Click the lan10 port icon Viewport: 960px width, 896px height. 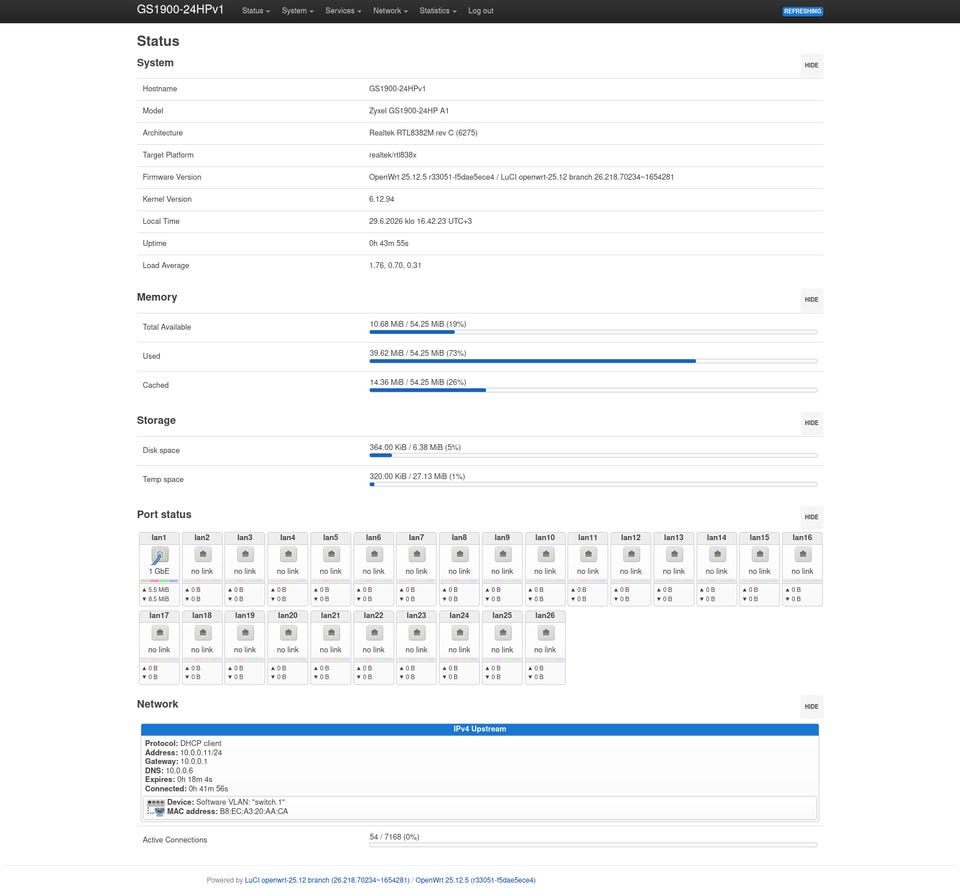(545, 554)
